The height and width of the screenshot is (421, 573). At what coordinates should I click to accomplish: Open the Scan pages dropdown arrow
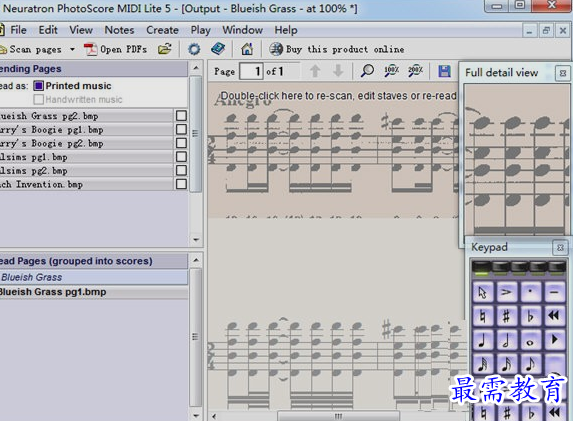pyautogui.click(x=72, y=49)
